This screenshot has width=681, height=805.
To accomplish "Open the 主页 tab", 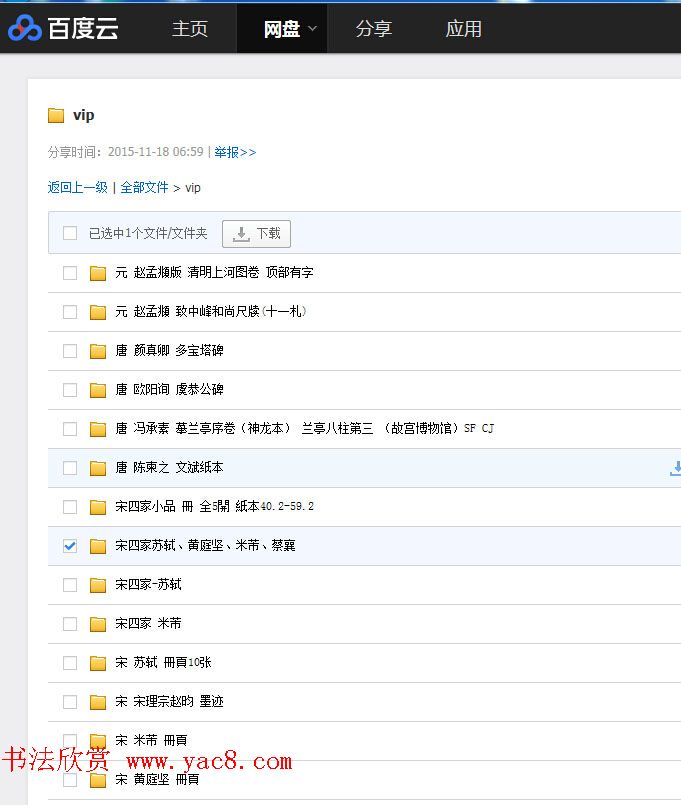I will click(x=190, y=29).
